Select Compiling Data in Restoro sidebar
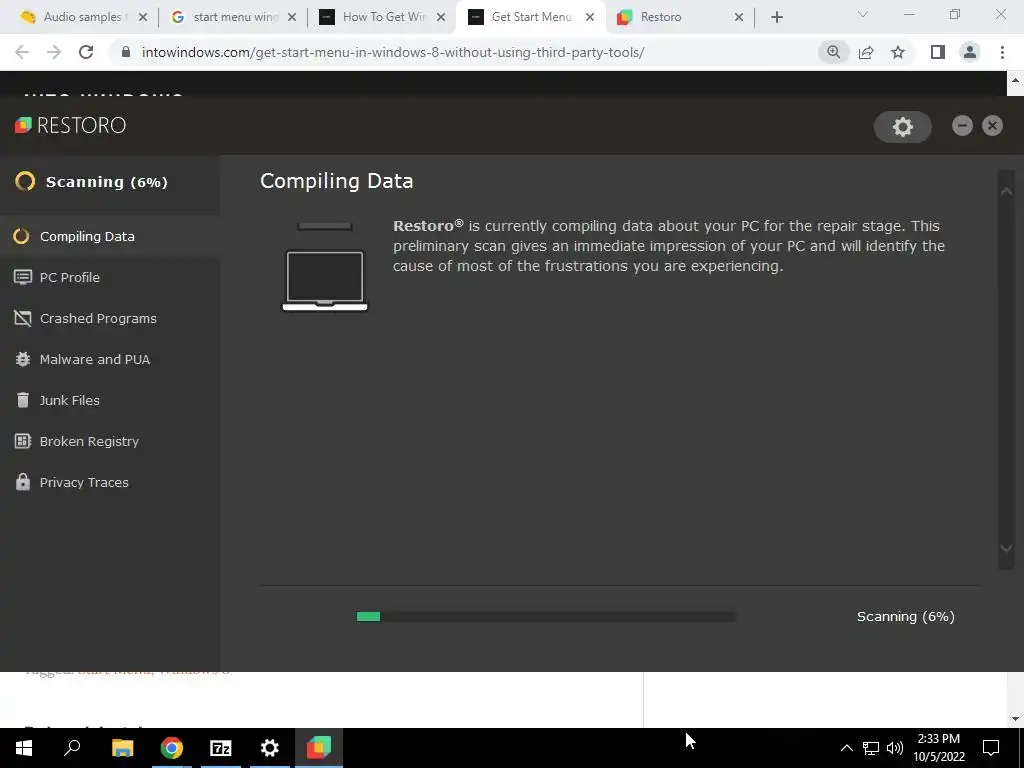The width and height of the screenshot is (1024, 768). [110, 236]
